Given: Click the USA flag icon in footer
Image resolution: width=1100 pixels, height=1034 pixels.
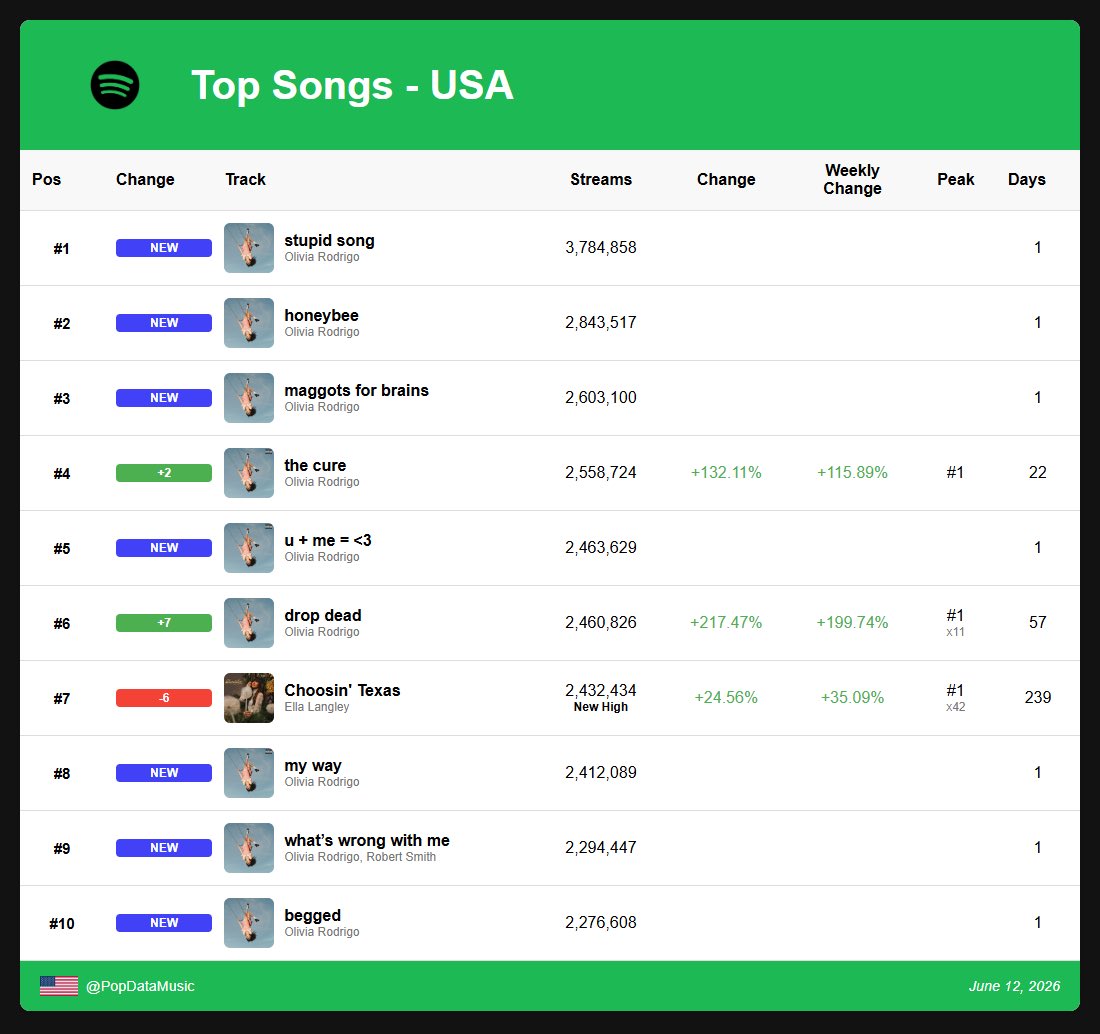Looking at the screenshot, I should pos(59,986).
